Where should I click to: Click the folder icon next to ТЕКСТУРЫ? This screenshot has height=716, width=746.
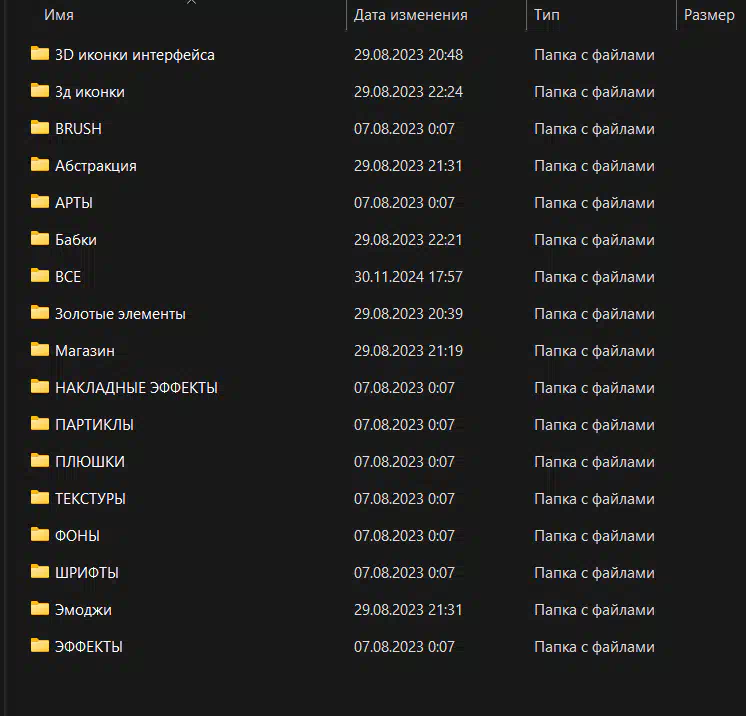point(40,498)
